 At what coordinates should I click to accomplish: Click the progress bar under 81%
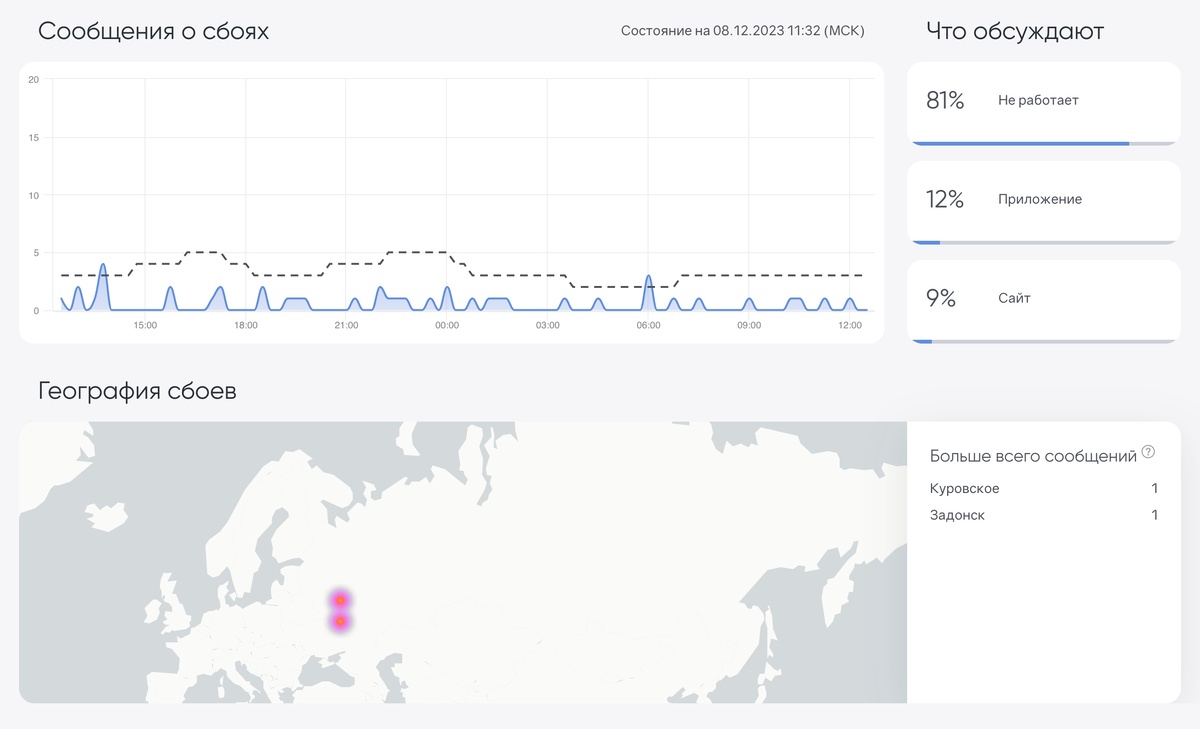tap(1043, 144)
